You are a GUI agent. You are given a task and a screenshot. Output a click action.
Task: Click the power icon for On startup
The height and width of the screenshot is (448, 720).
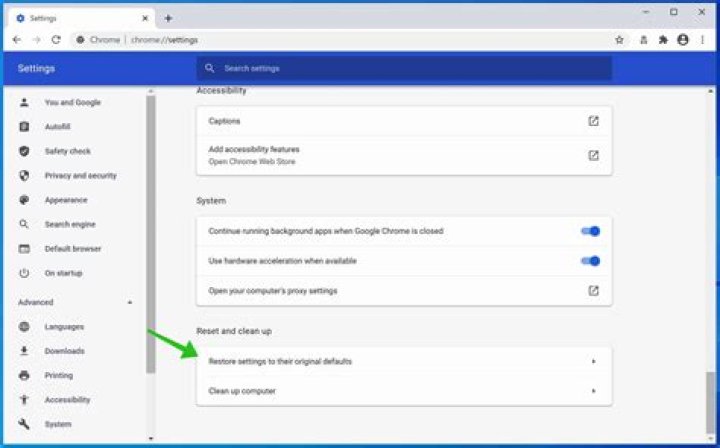[x=24, y=273]
